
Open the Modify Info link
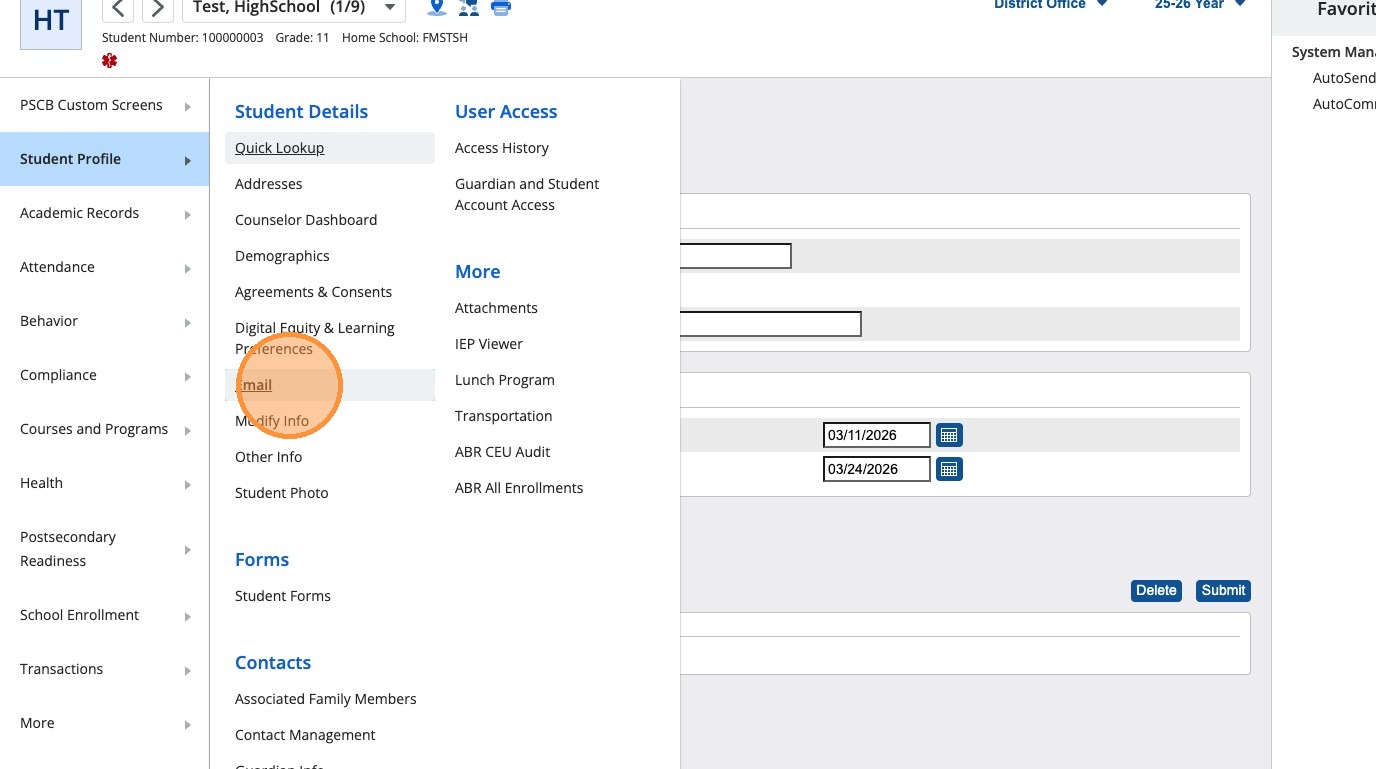coord(272,421)
